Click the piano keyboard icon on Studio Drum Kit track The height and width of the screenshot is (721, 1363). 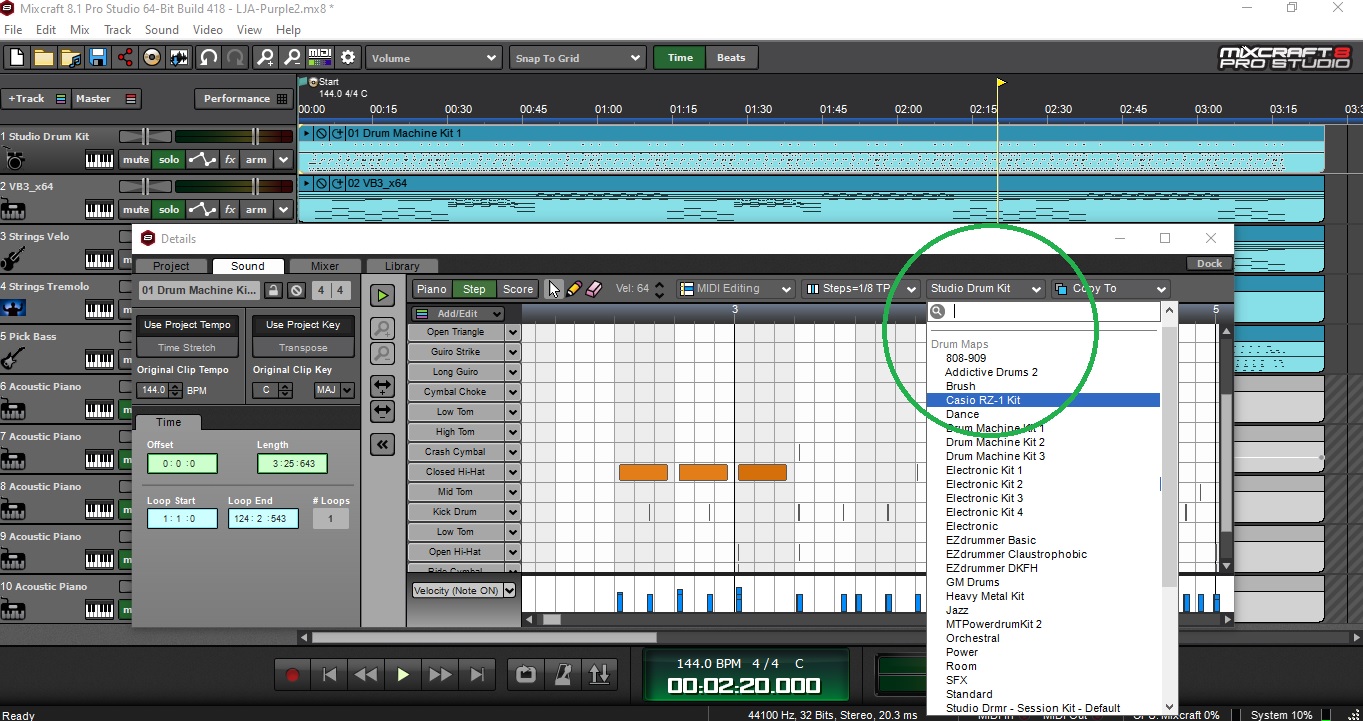(x=99, y=159)
